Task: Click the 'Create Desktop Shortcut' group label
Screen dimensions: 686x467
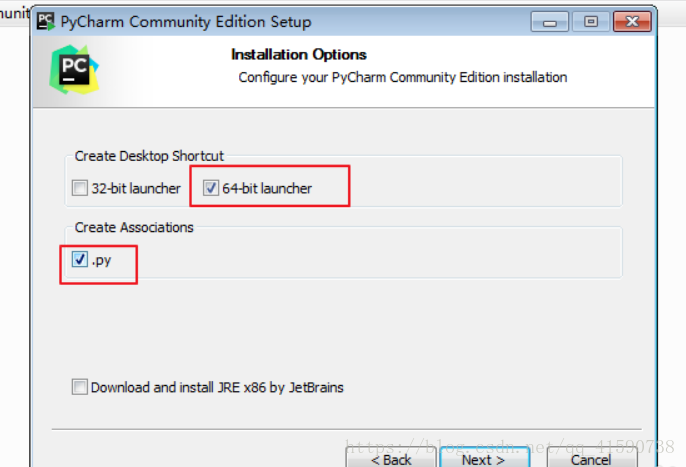Action: [149, 156]
